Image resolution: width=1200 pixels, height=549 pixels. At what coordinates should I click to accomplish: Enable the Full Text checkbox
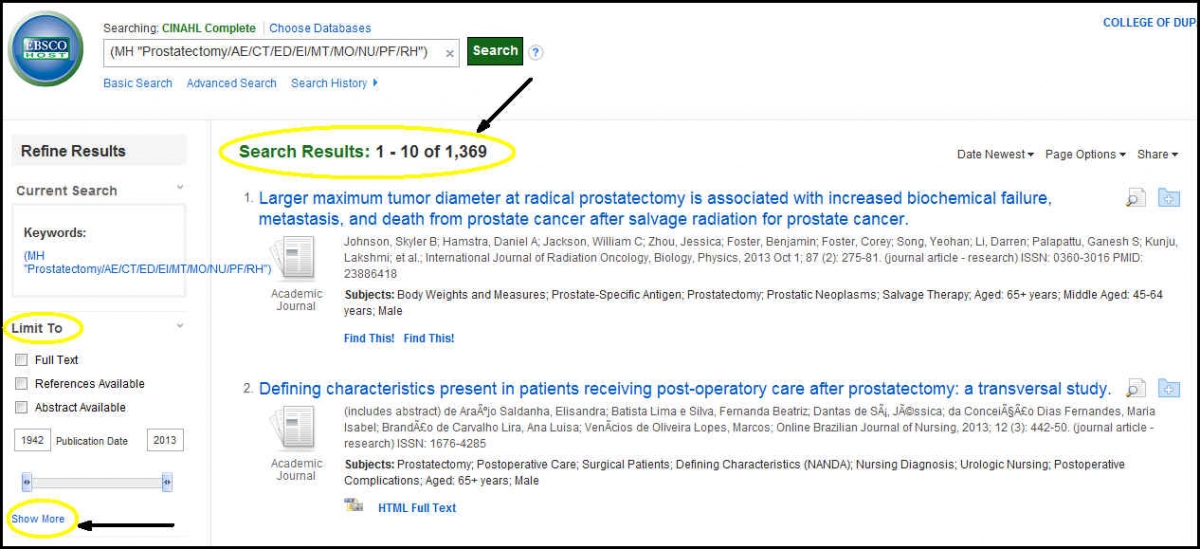(x=22, y=360)
